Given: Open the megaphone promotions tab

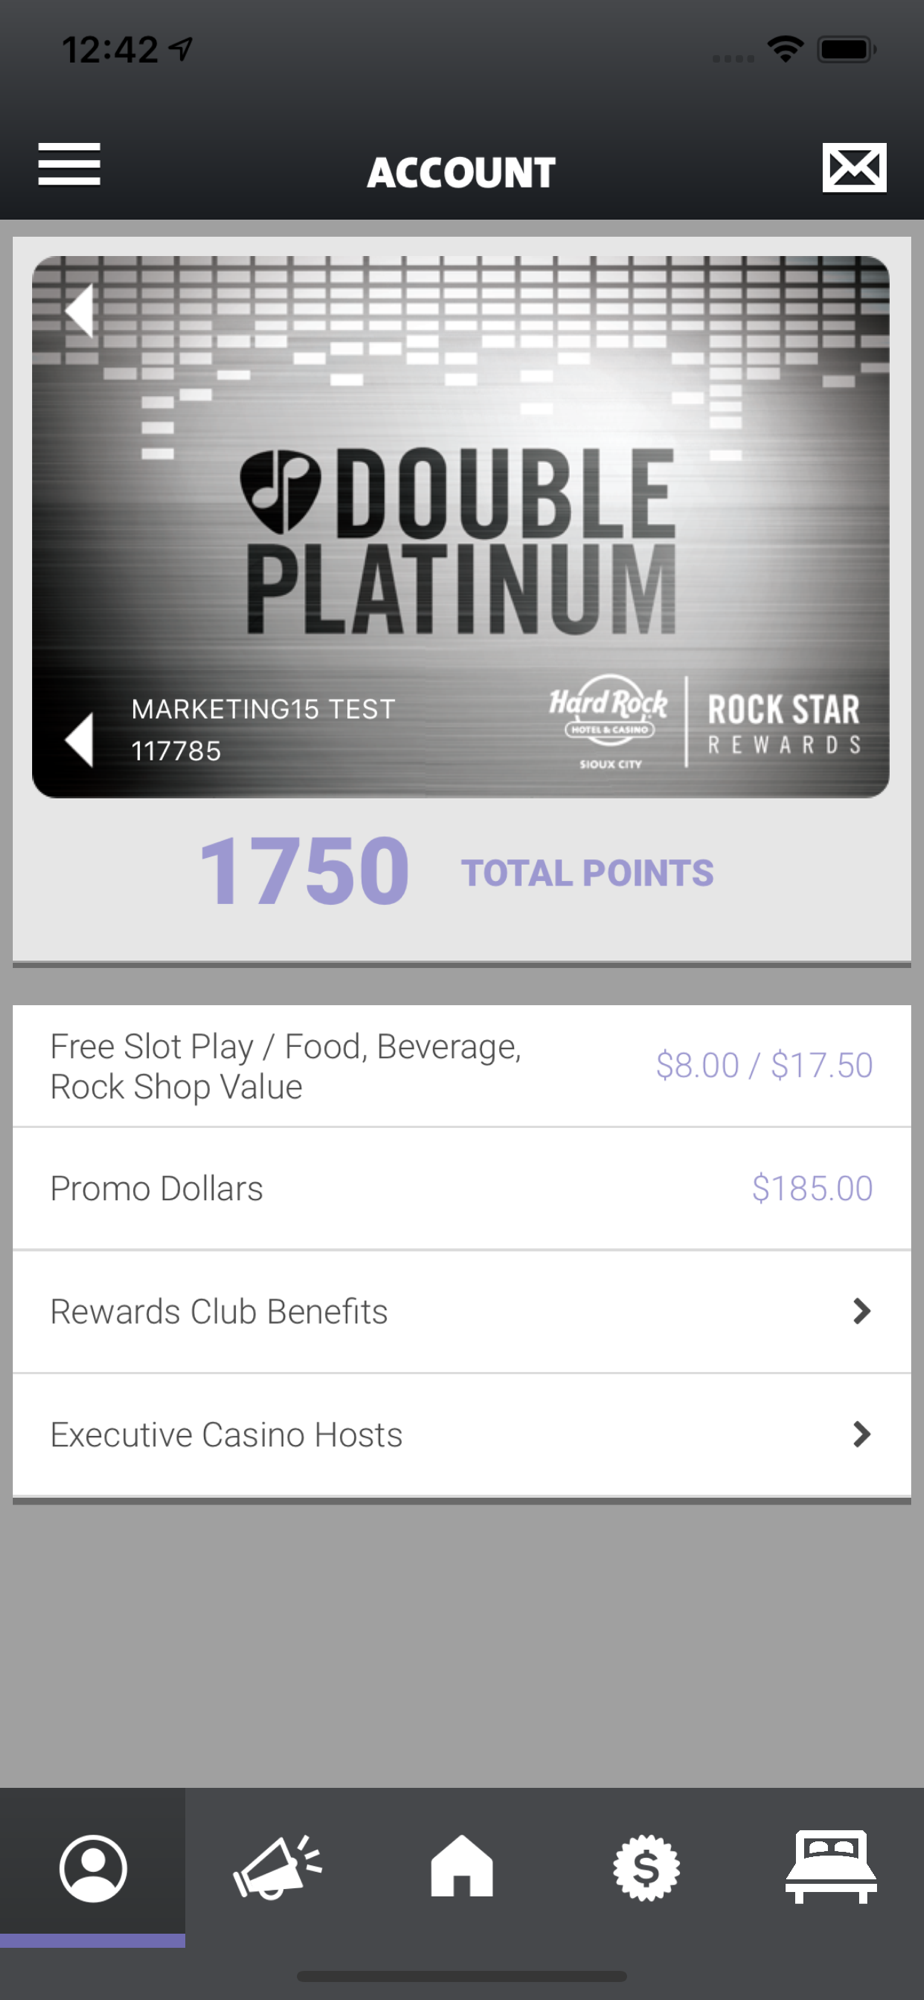Looking at the screenshot, I should [x=277, y=1867].
